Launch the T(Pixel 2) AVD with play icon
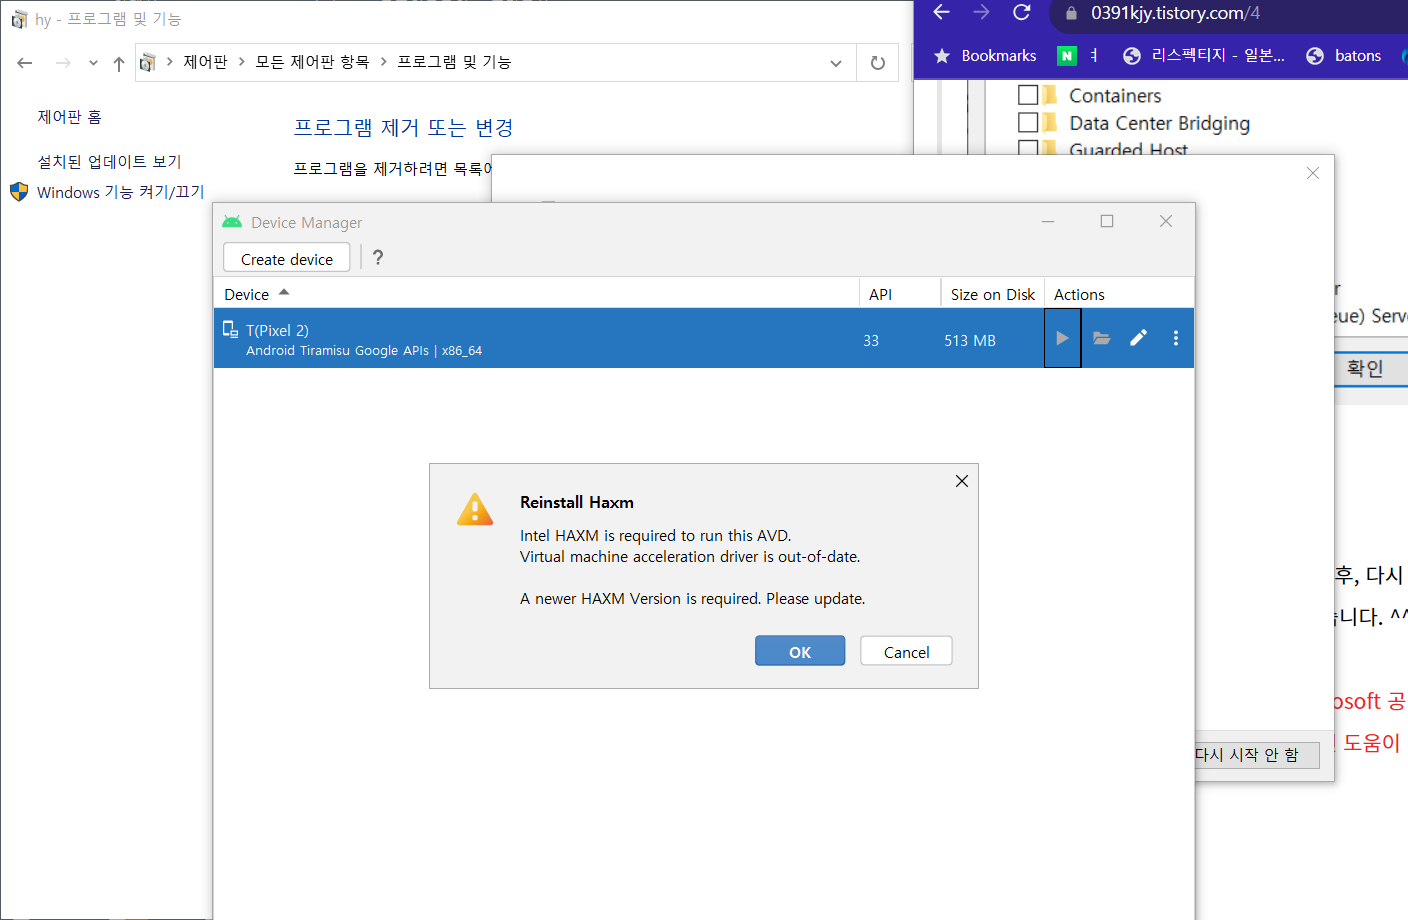Screen dimensions: 1408x920 tap(1062, 338)
